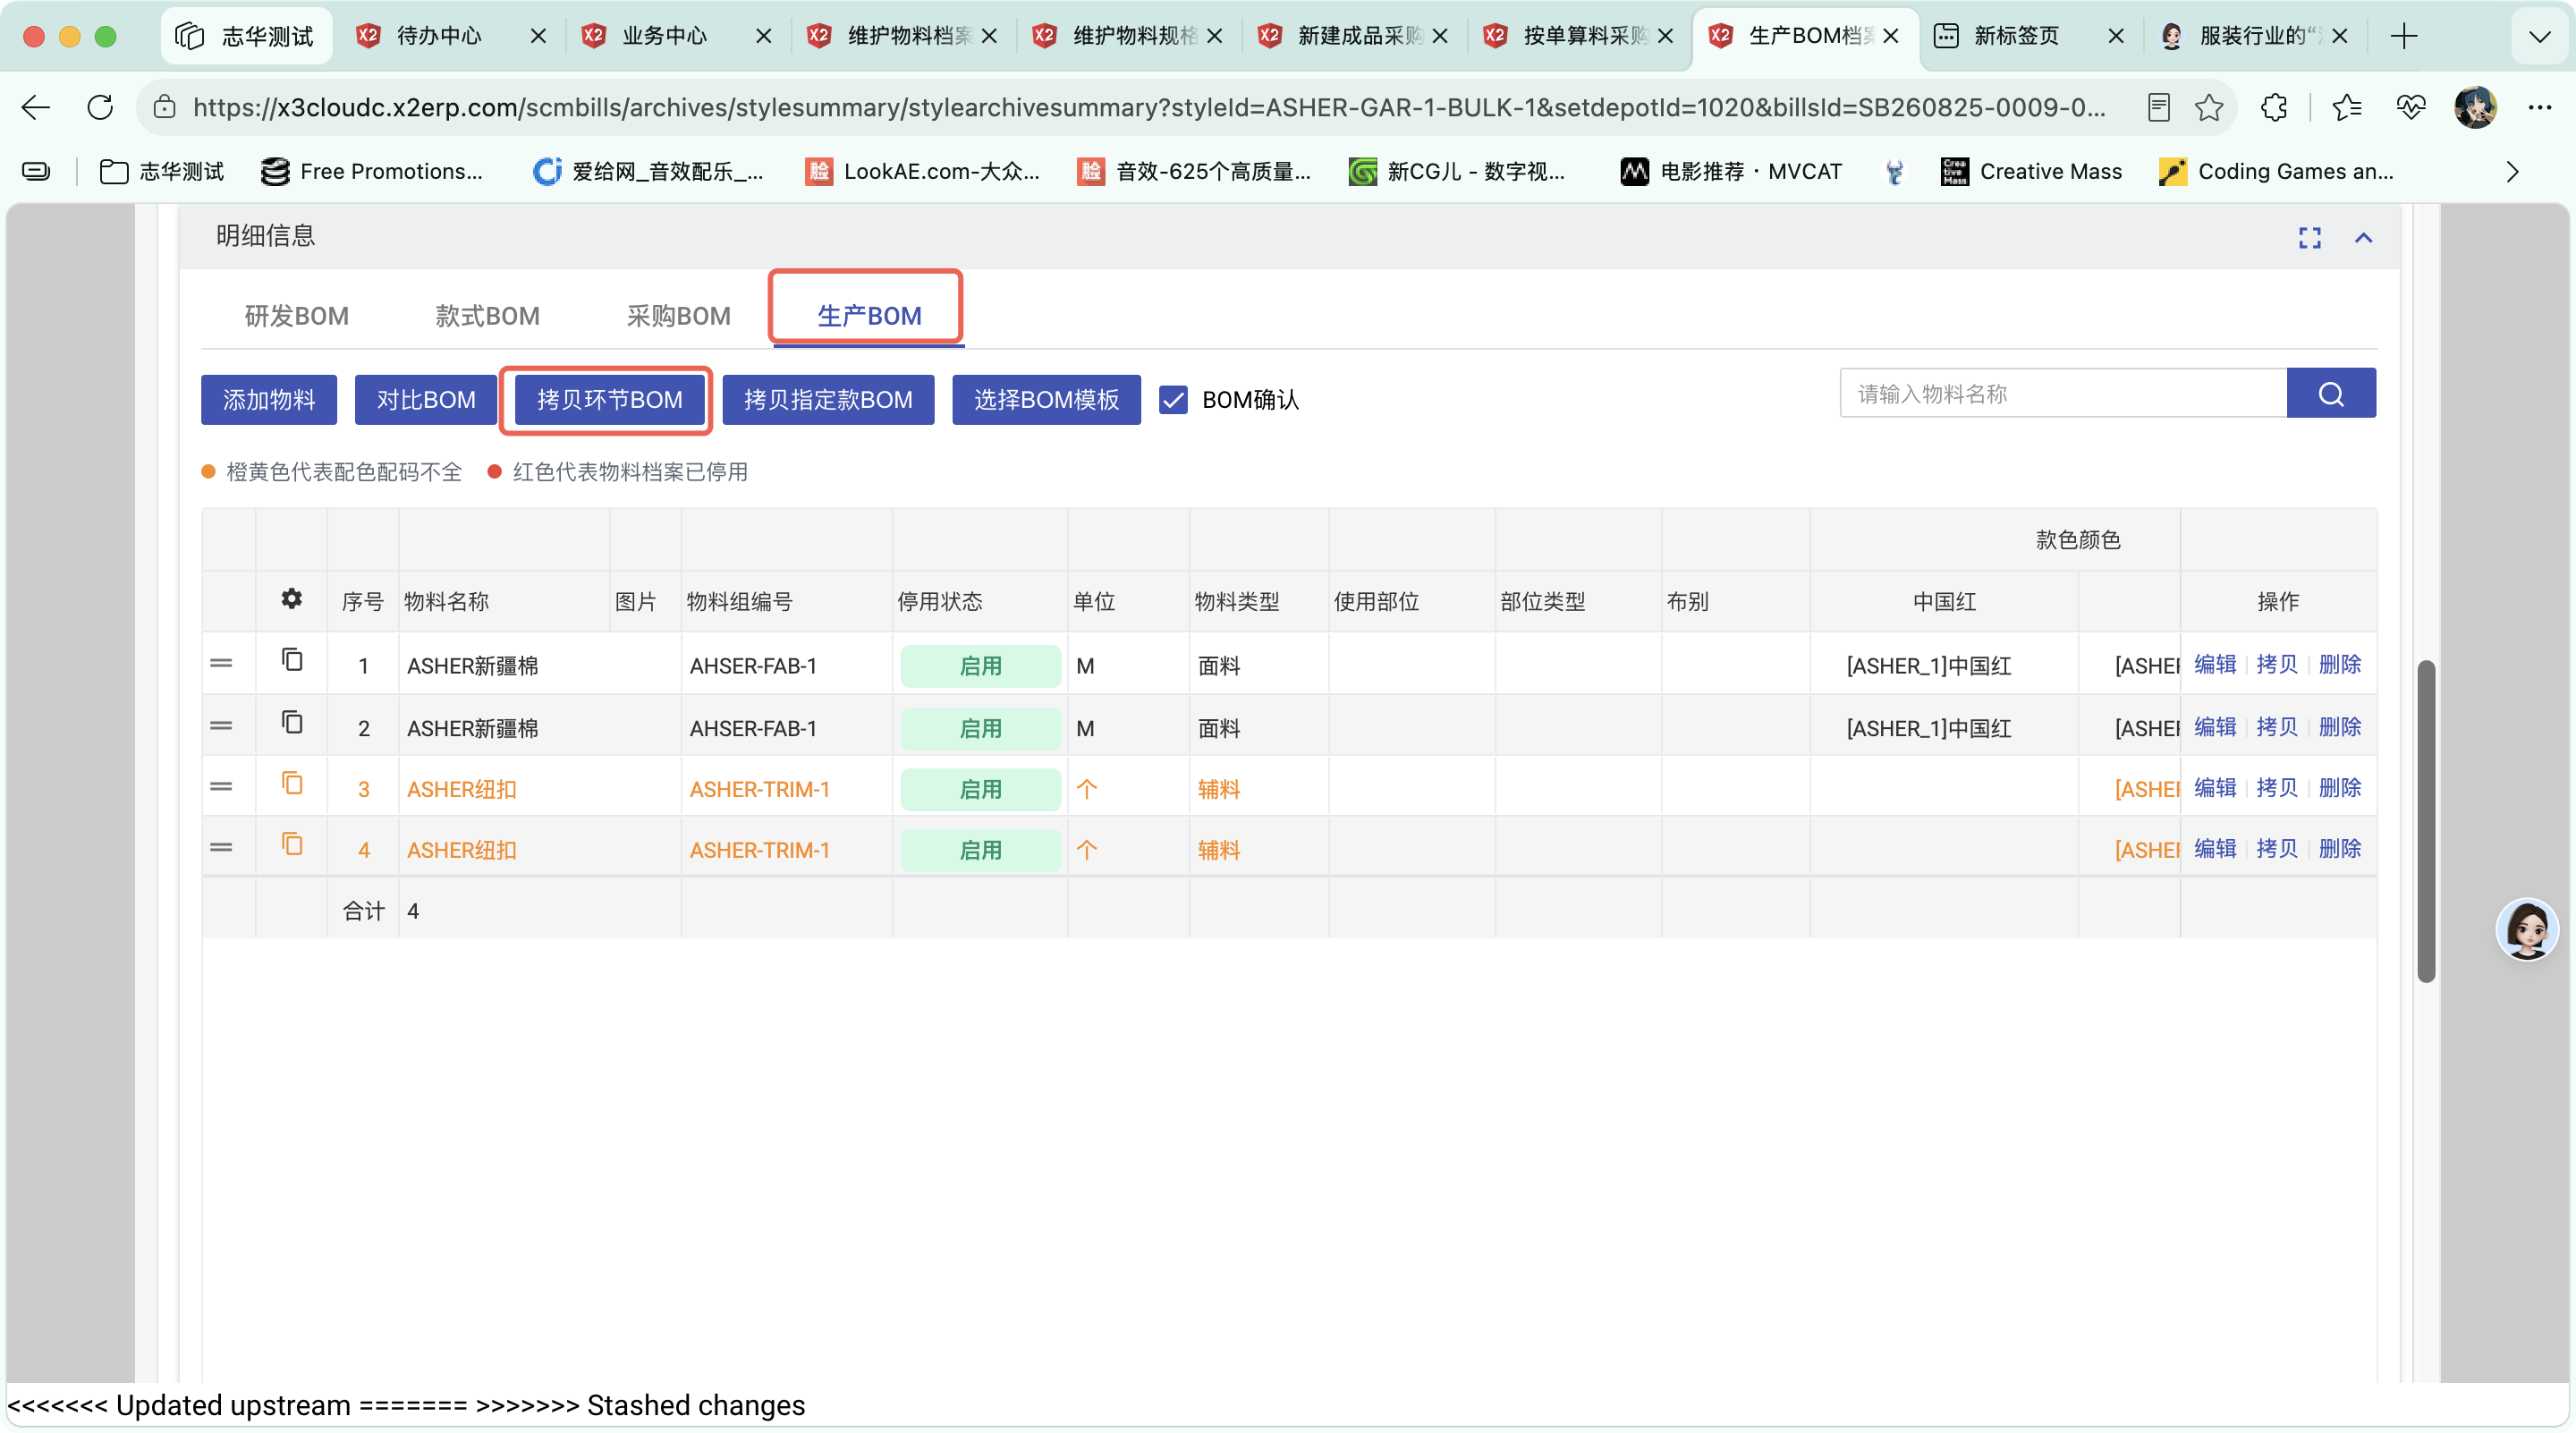Click 拷贝环节BOM button
2576x1433 pixels.
tap(609, 400)
